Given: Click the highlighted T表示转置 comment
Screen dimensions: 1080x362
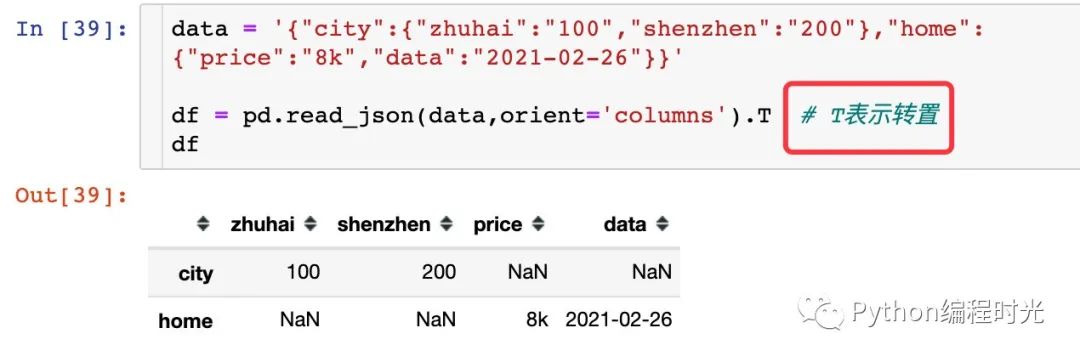Looking at the screenshot, I should [x=869, y=116].
